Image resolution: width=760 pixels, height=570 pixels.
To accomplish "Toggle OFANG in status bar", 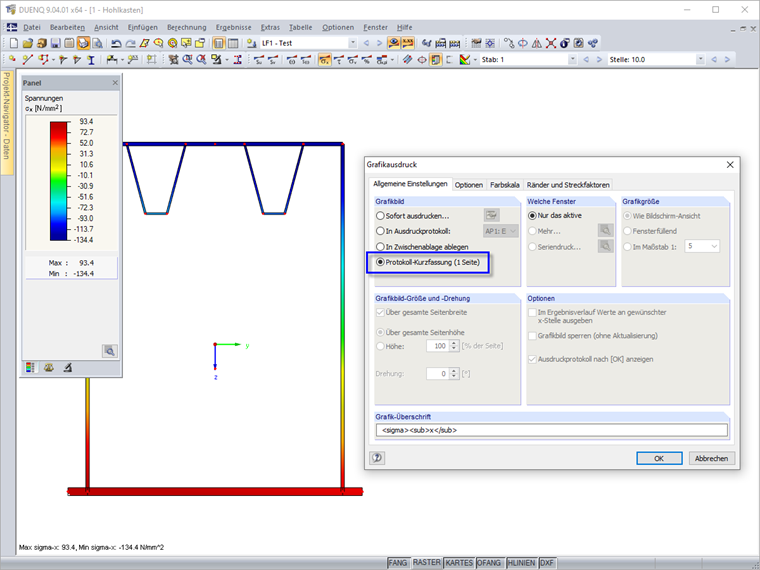I will [x=489, y=563].
